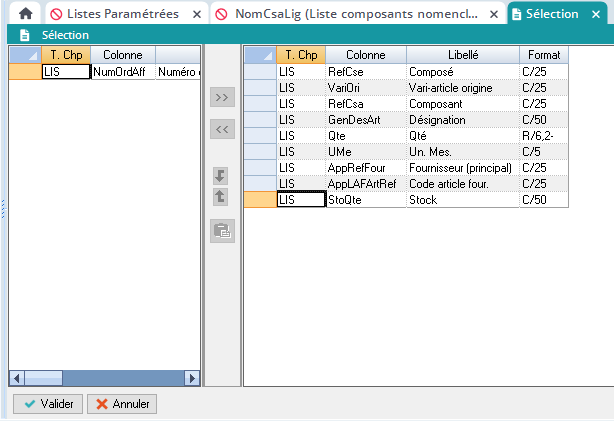Close the NomCsaLig tab
Viewport: 614px width, 421px height.
493,14
